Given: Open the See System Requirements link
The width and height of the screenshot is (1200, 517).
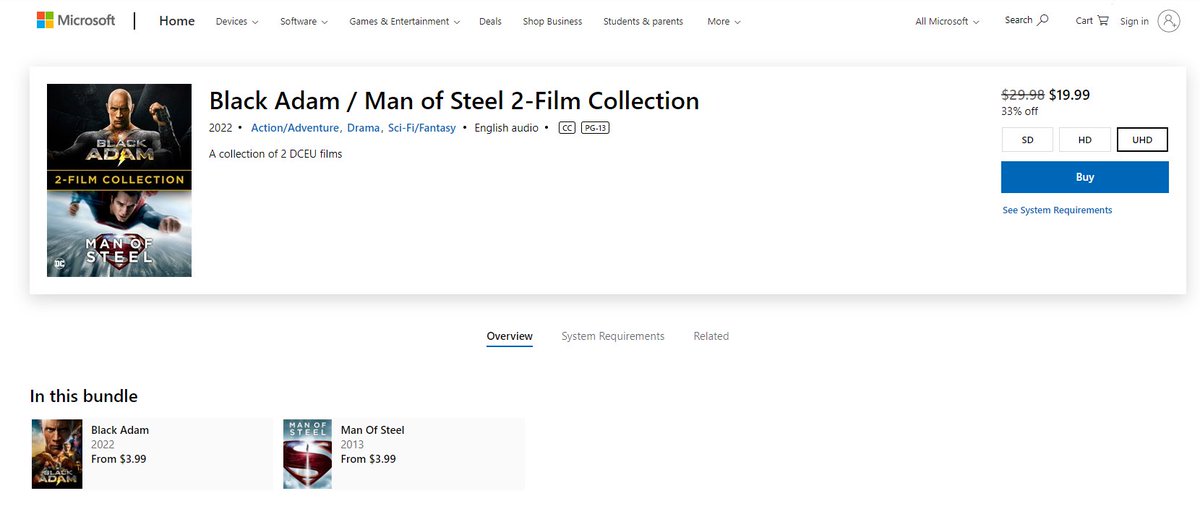Looking at the screenshot, I should (x=1057, y=210).
